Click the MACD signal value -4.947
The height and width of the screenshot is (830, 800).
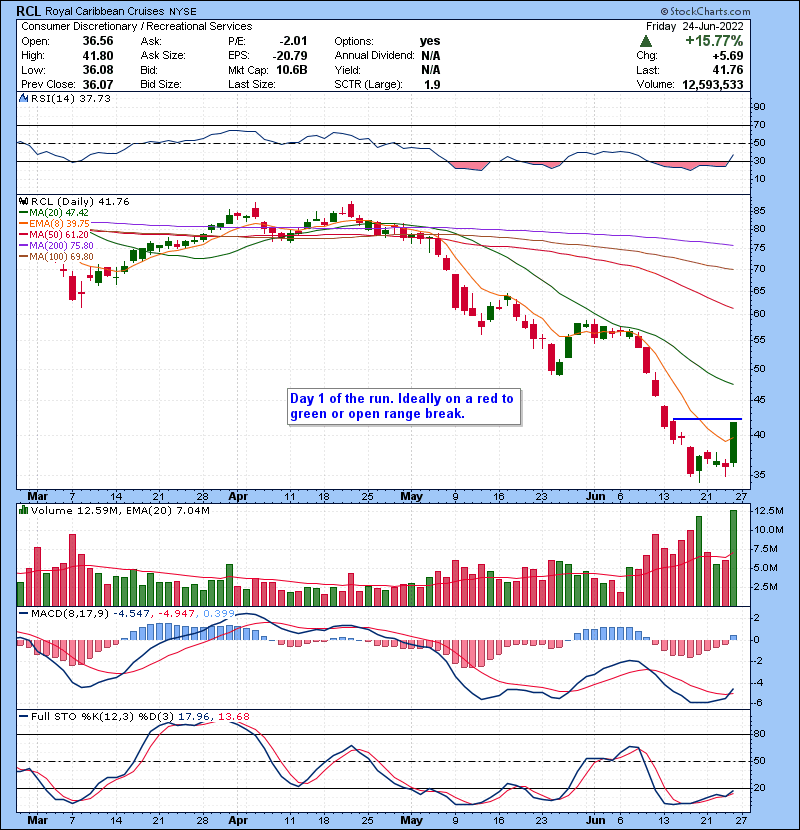tap(176, 614)
